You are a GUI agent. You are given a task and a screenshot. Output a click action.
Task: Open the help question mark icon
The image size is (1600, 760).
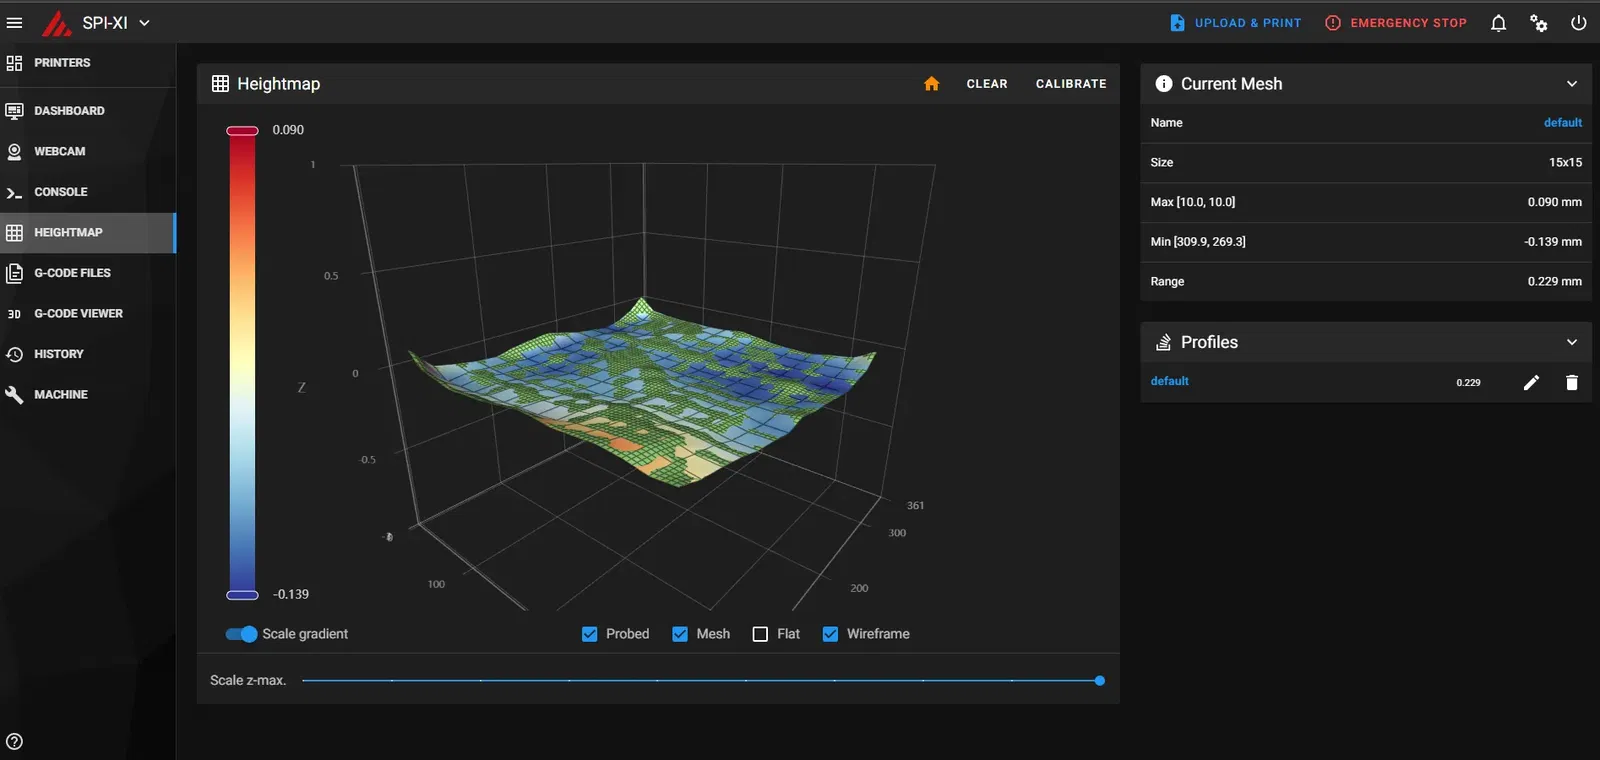14,741
